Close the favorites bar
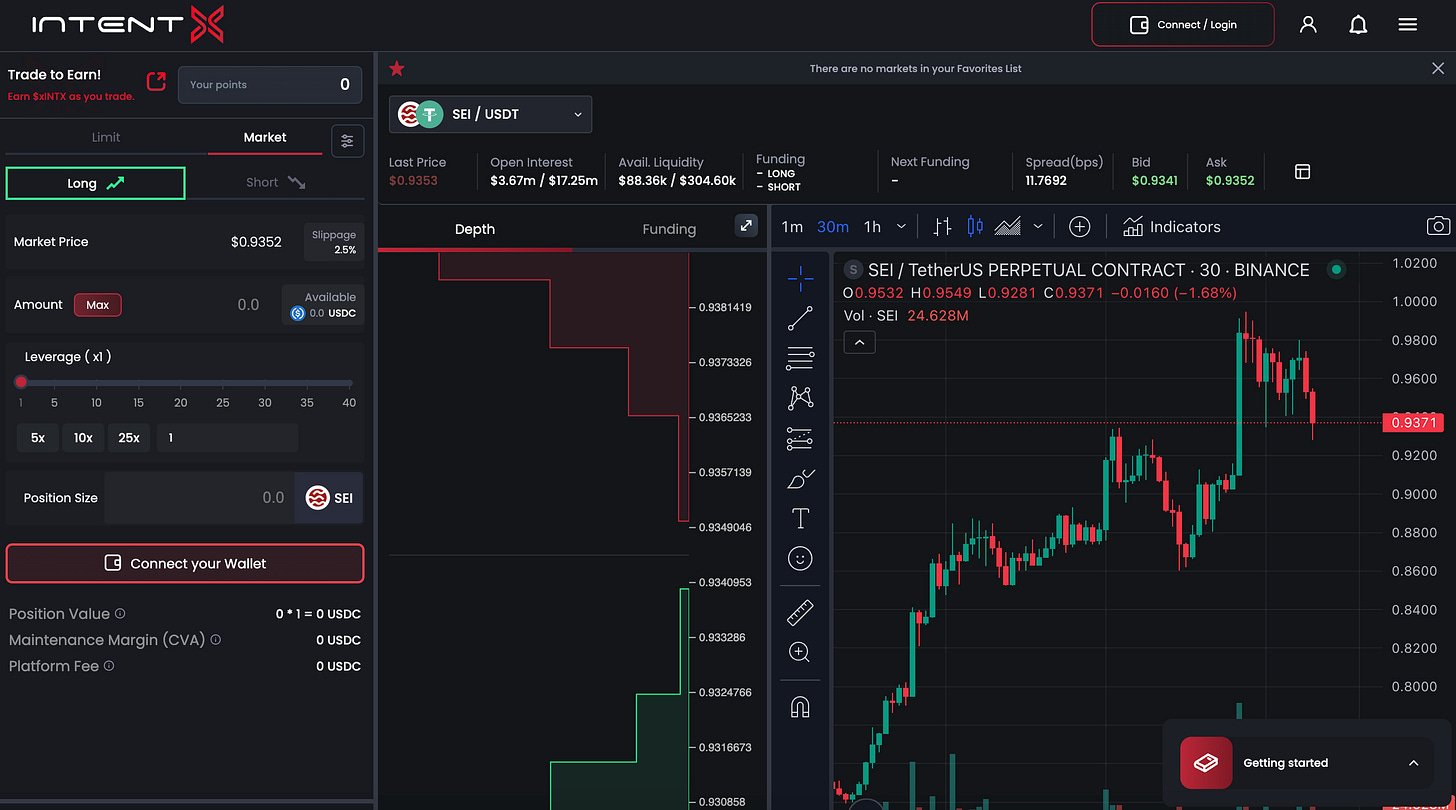 [1438, 68]
